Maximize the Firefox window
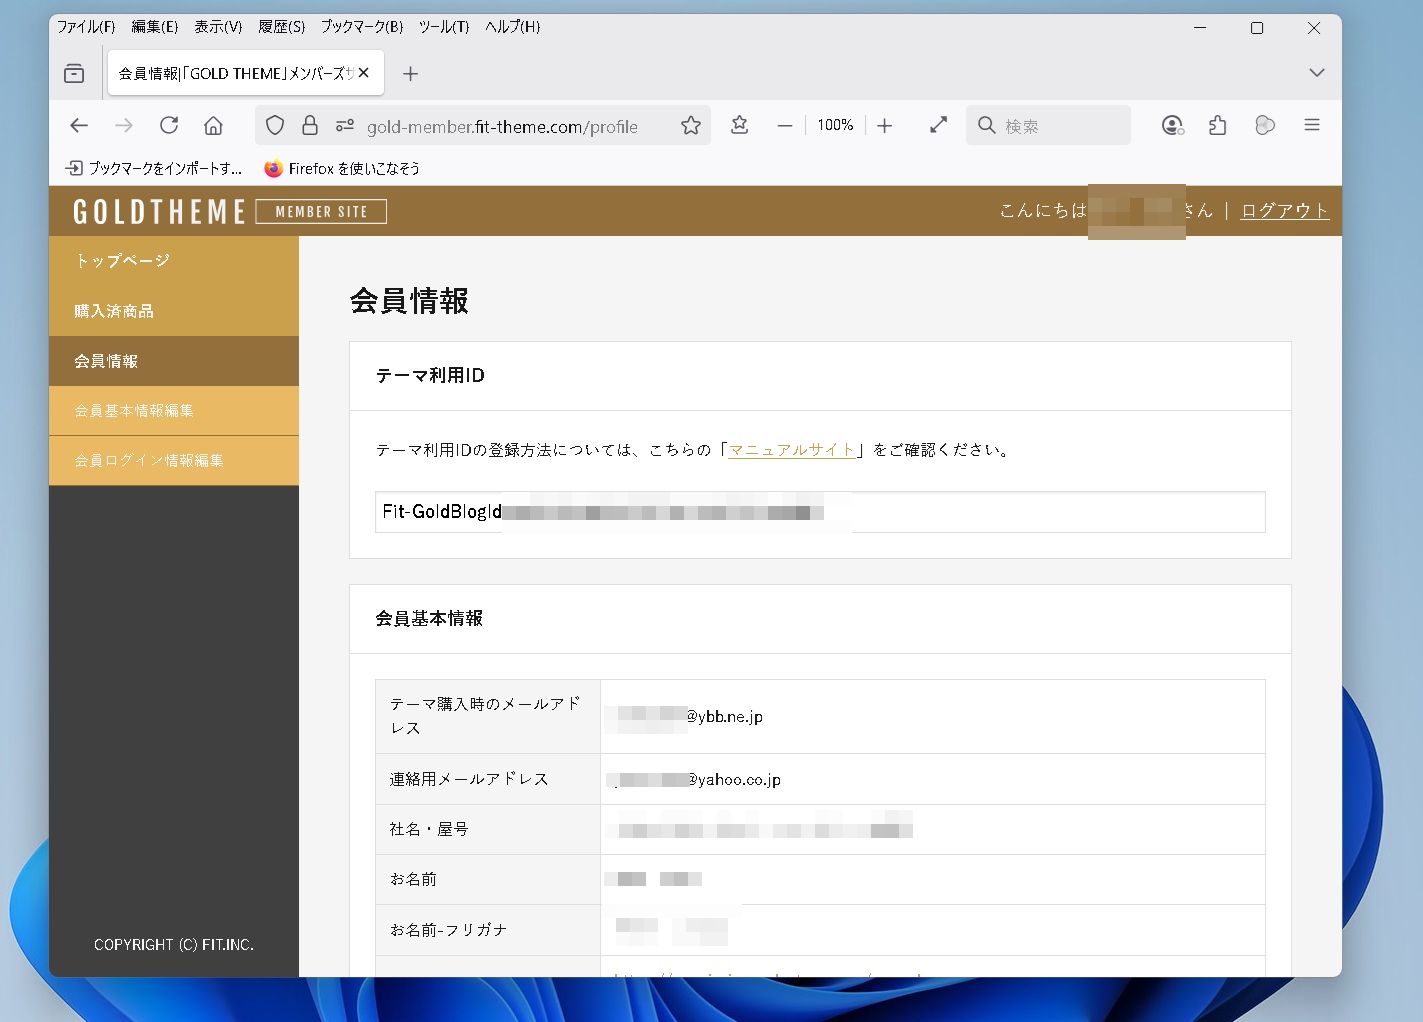The height and width of the screenshot is (1022, 1423). coord(1257,28)
